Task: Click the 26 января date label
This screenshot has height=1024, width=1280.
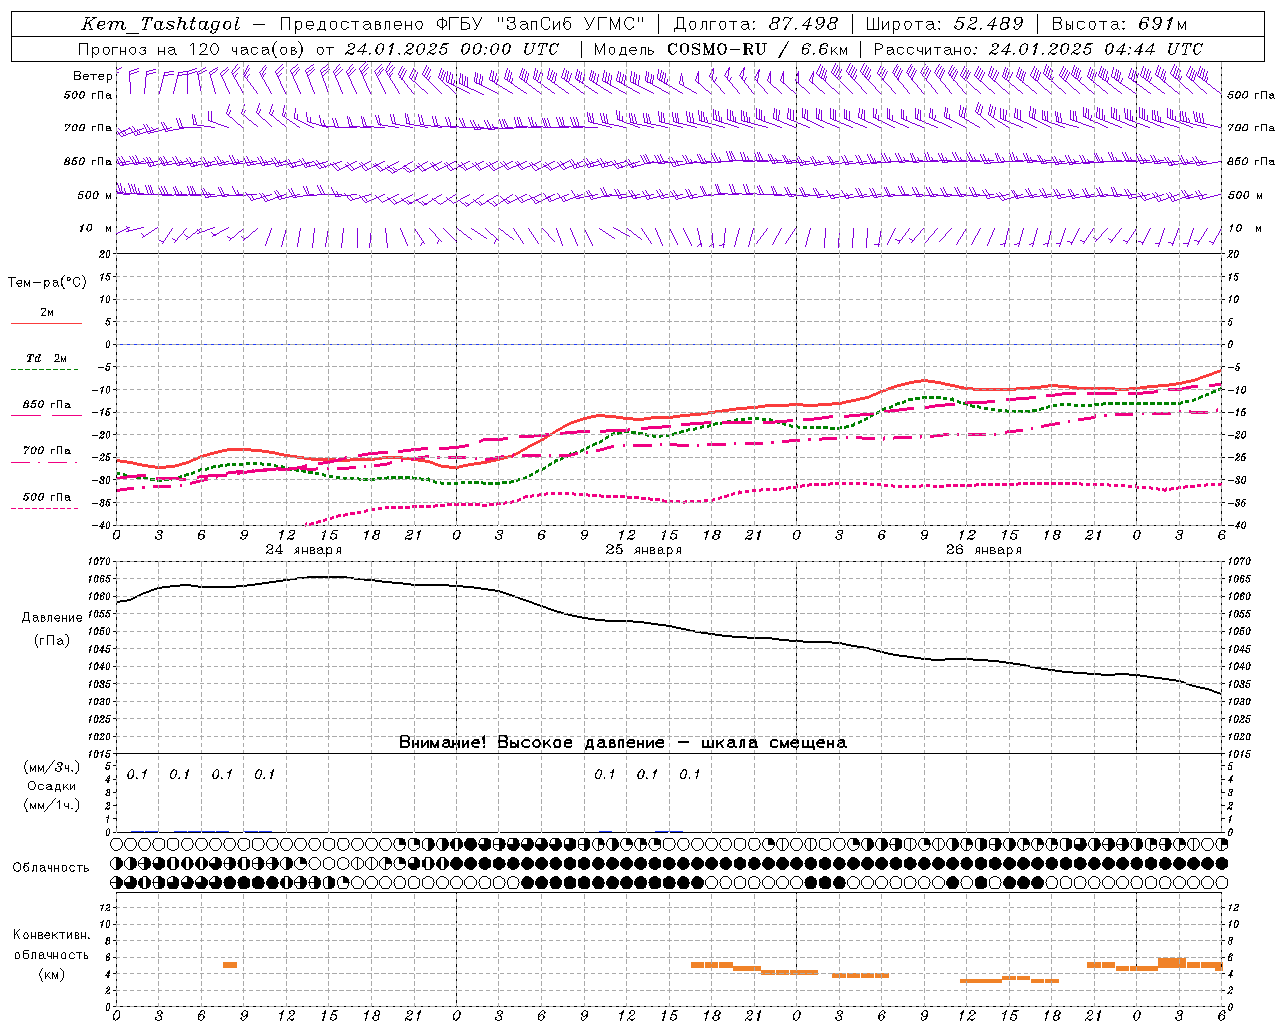Action: point(983,550)
